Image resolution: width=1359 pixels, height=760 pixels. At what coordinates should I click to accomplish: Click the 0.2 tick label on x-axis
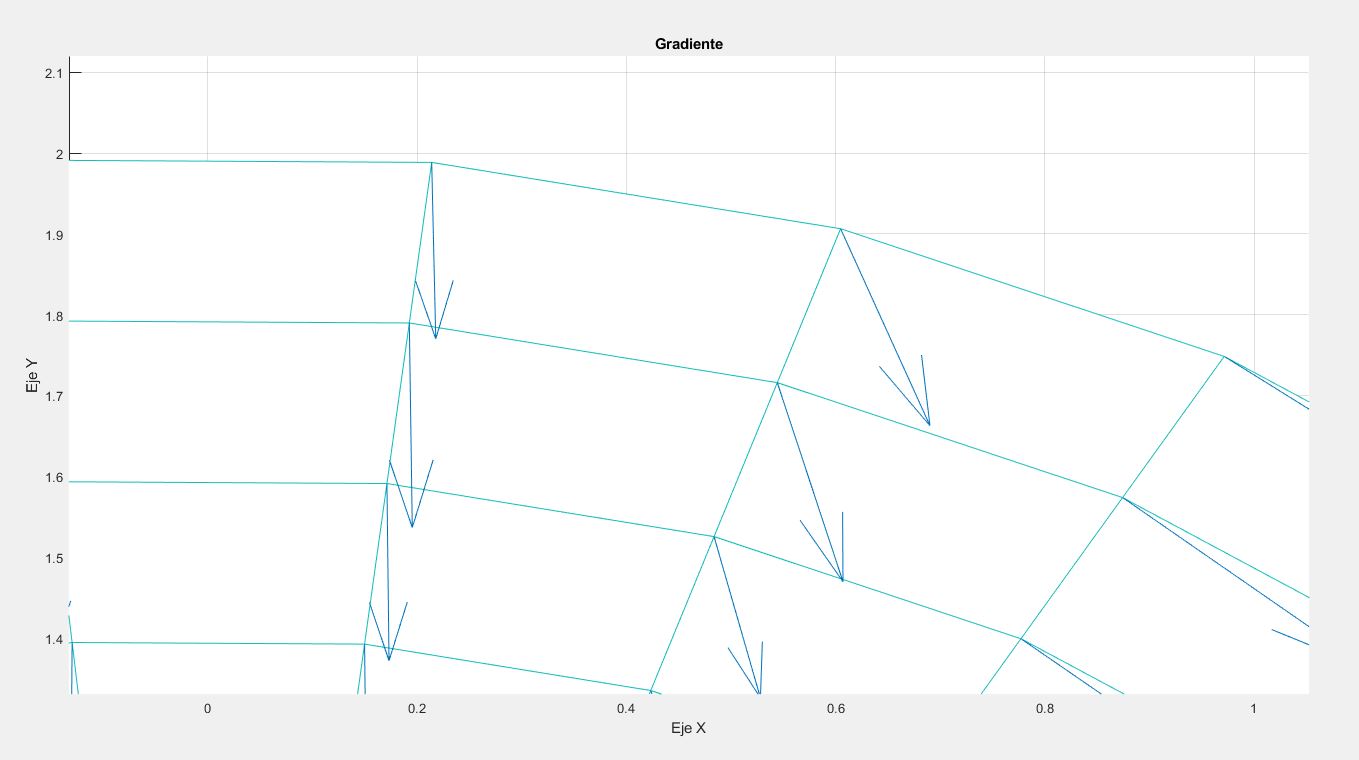[417, 709]
